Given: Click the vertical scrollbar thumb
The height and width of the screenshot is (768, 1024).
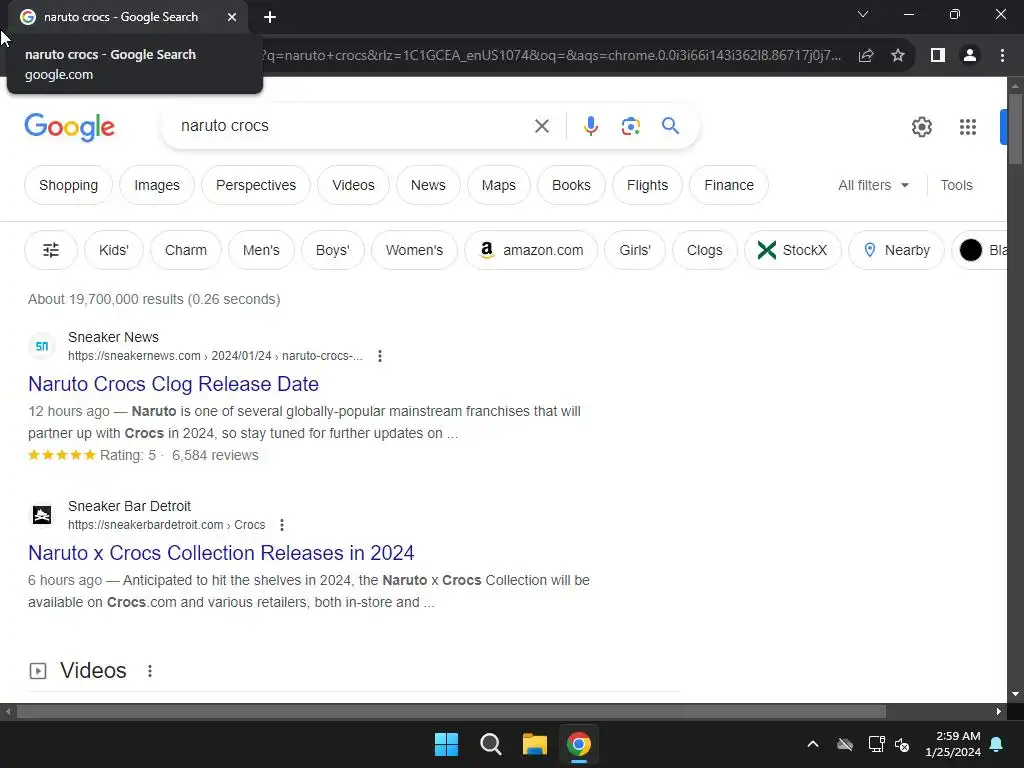Looking at the screenshot, I should (x=1015, y=129).
